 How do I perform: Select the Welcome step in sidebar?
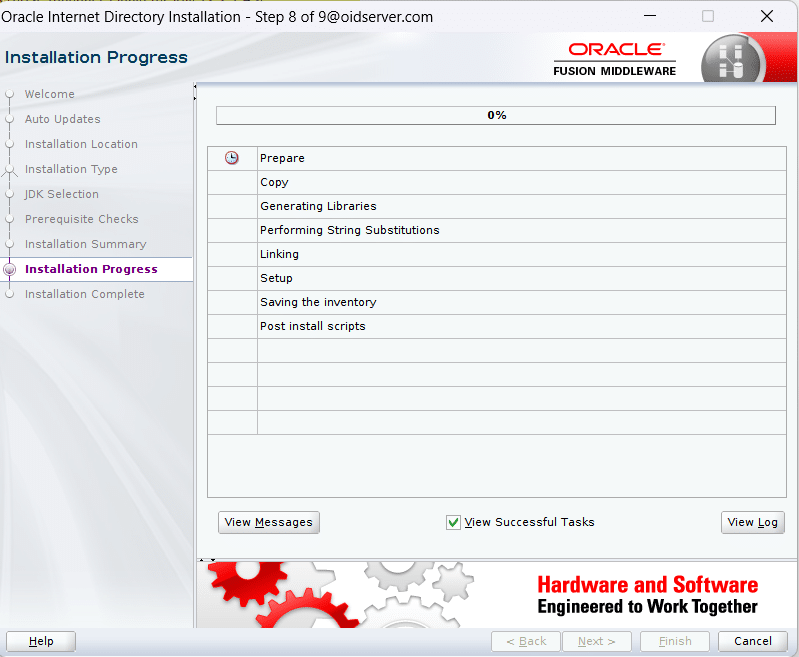point(49,94)
